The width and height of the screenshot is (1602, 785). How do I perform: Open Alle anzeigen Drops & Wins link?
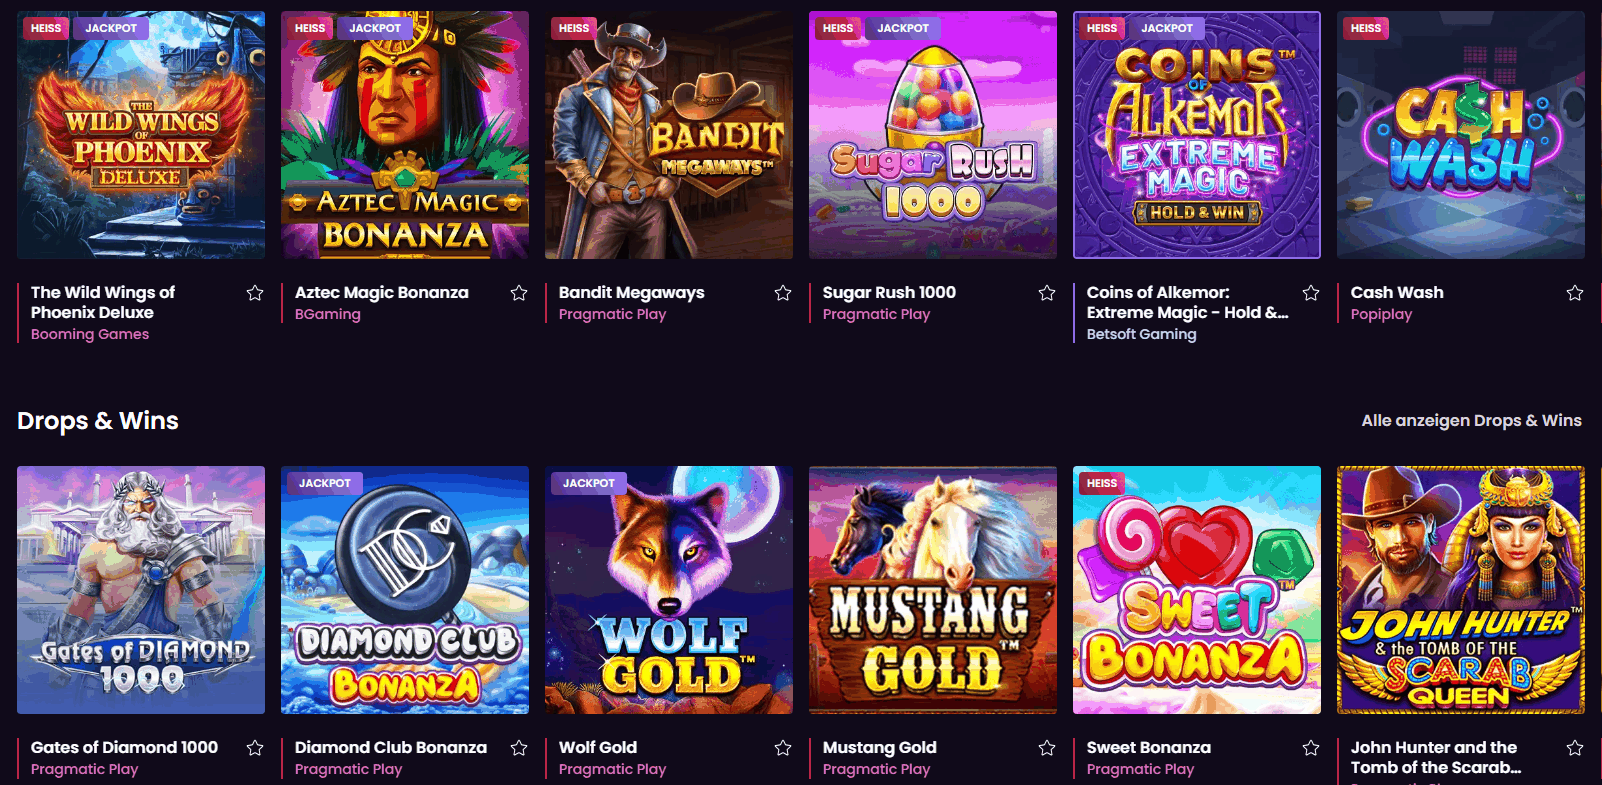1471,421
